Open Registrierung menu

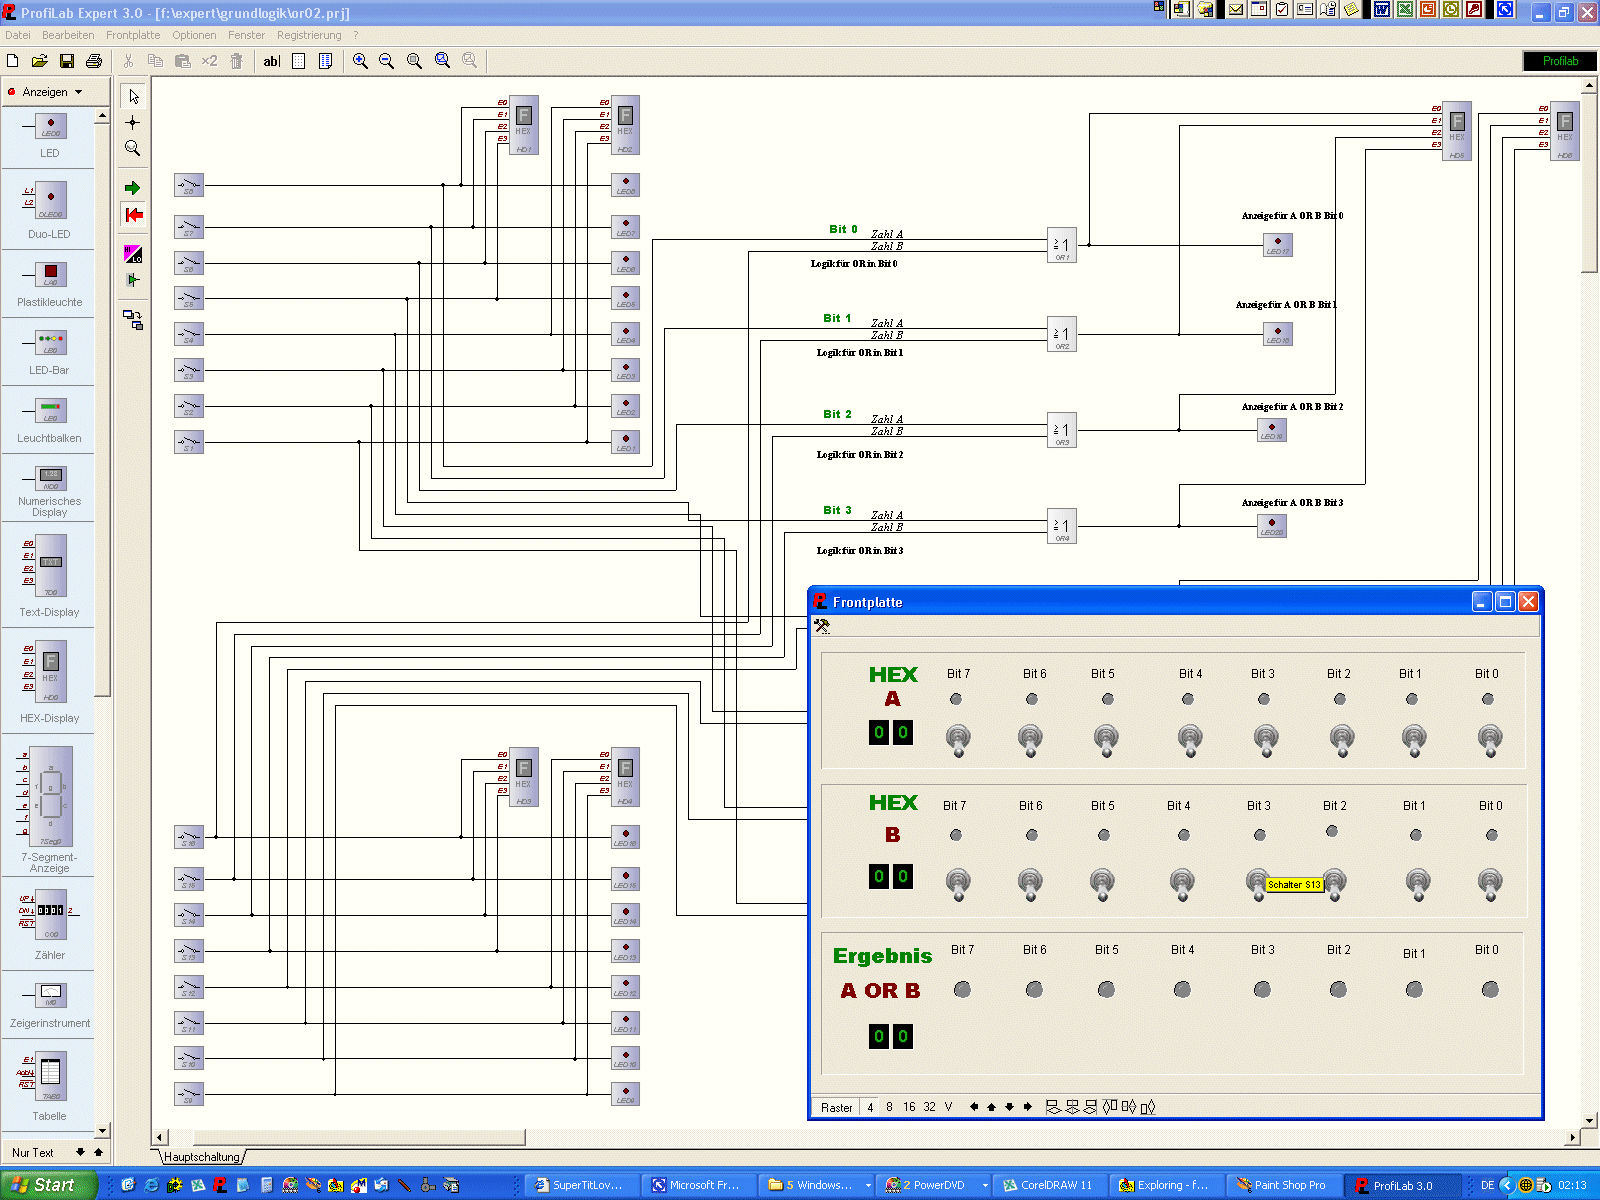(309, 35)
